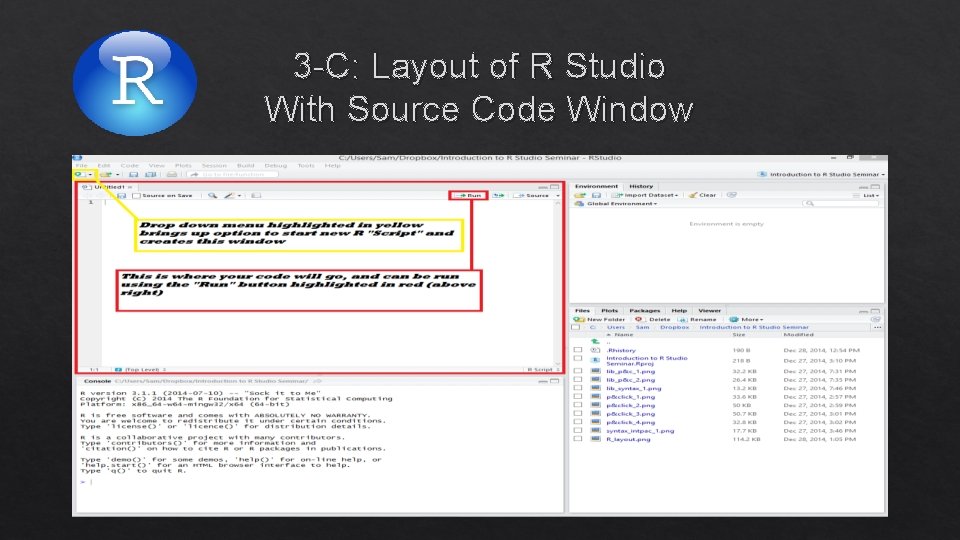Viewport: 960px width, 540px height.
Task: Open the project dropdown Introduction to R Studio Seminar
Action: [x=821, y=174]
